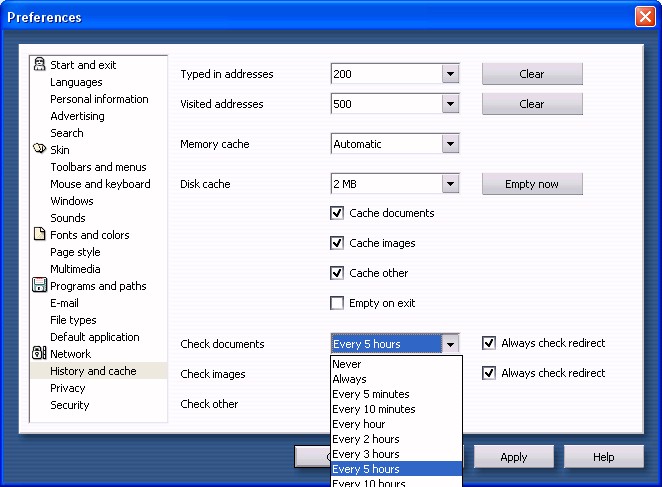
Task: Expand the Memory cache dropdown
Action: pos(450,144)
